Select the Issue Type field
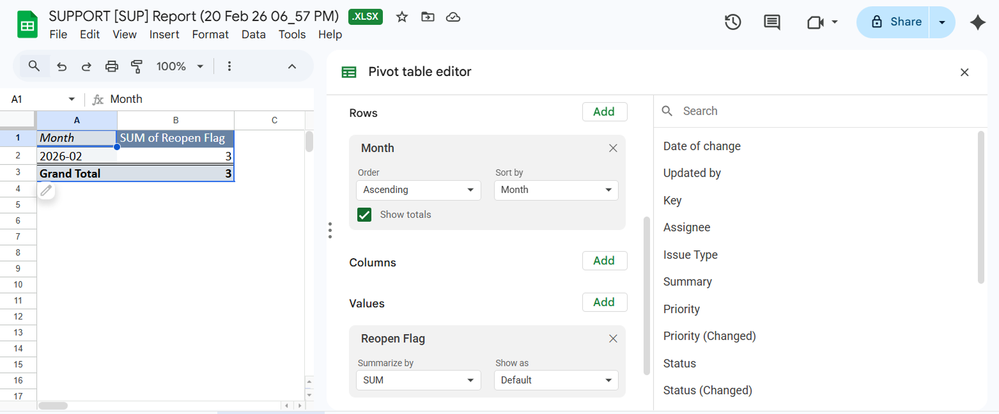 pyautogui.click(x=690, y=255)
